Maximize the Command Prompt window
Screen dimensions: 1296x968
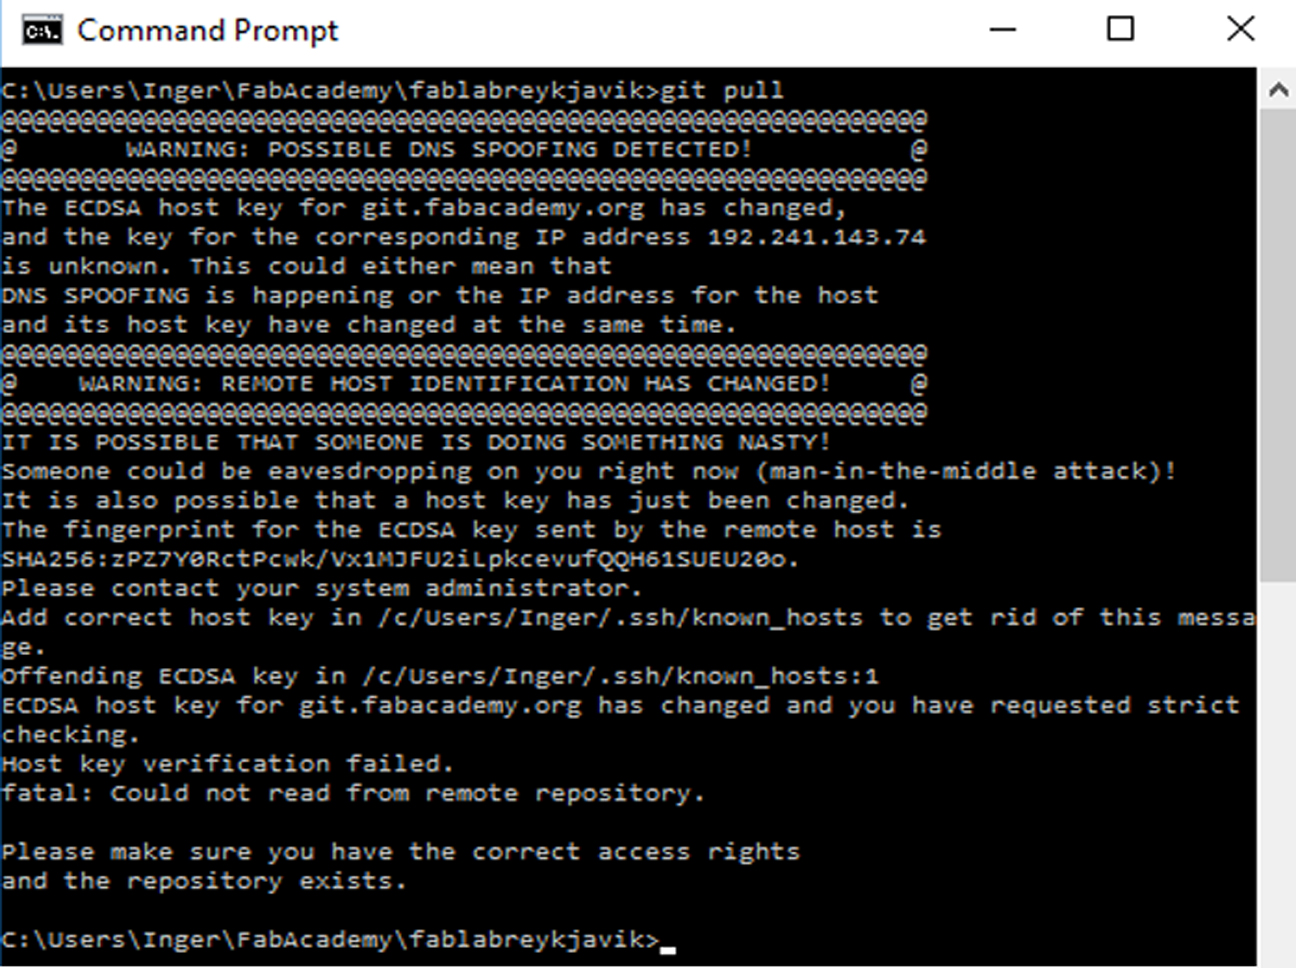1121,29
